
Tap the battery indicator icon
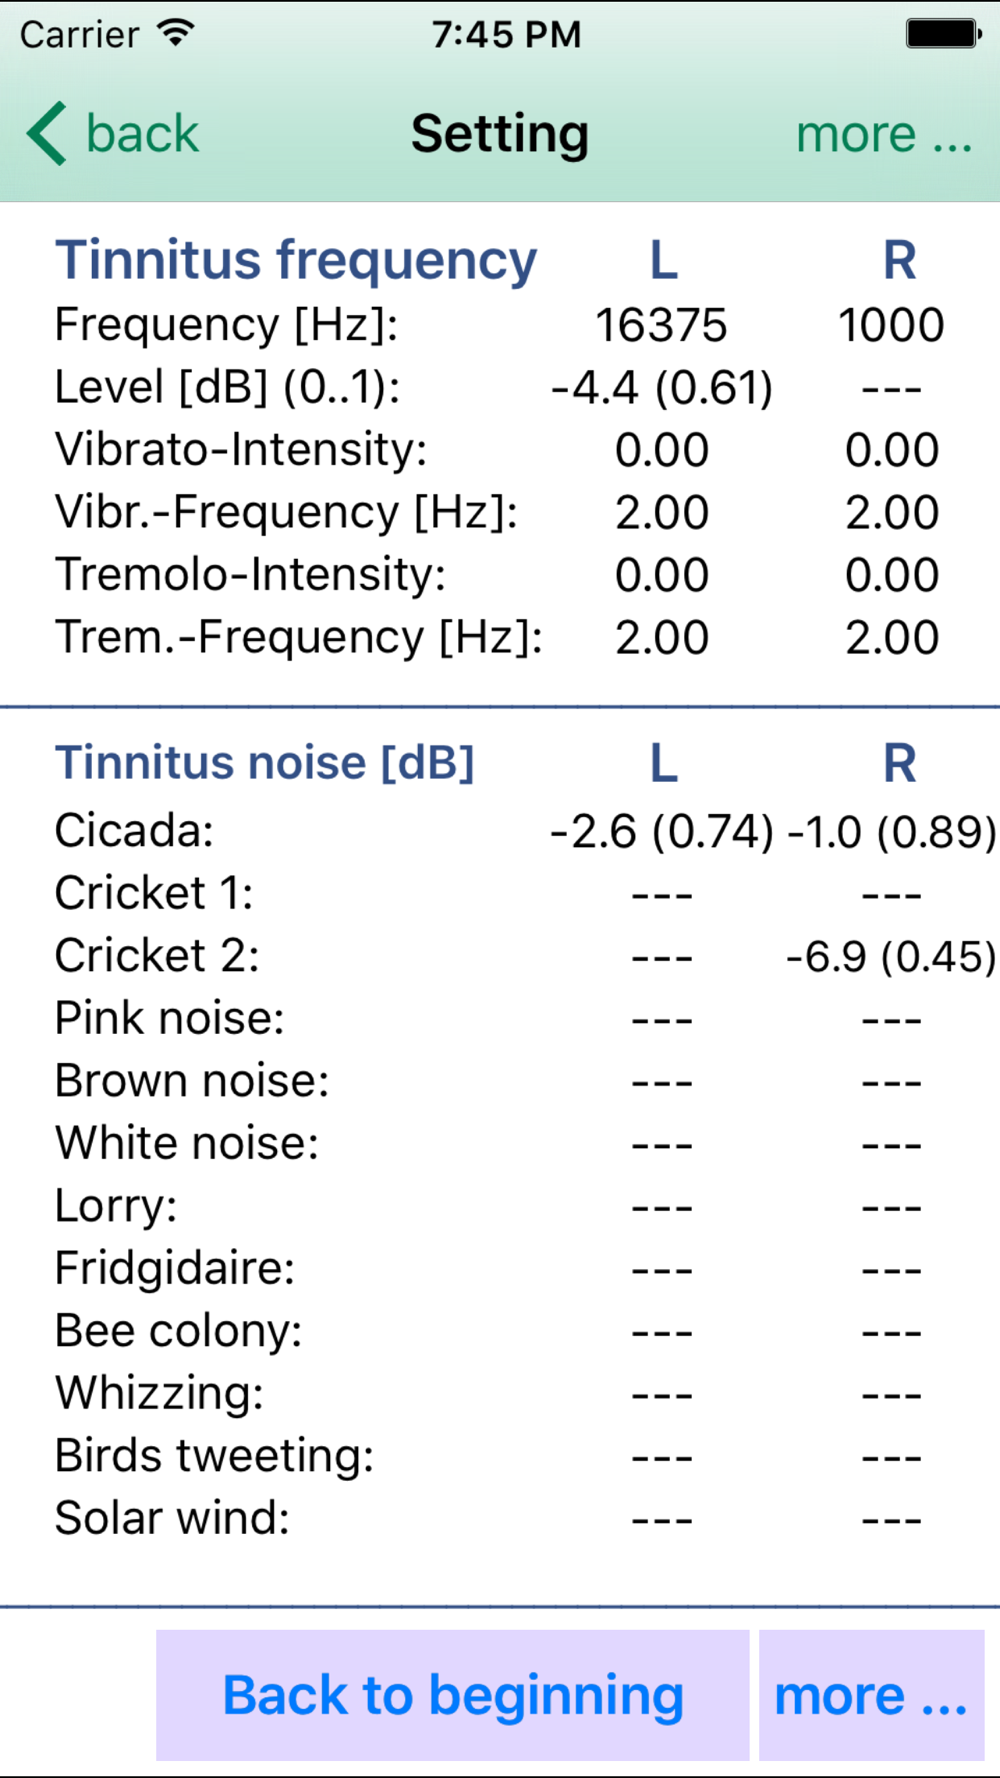pos(944,33)
